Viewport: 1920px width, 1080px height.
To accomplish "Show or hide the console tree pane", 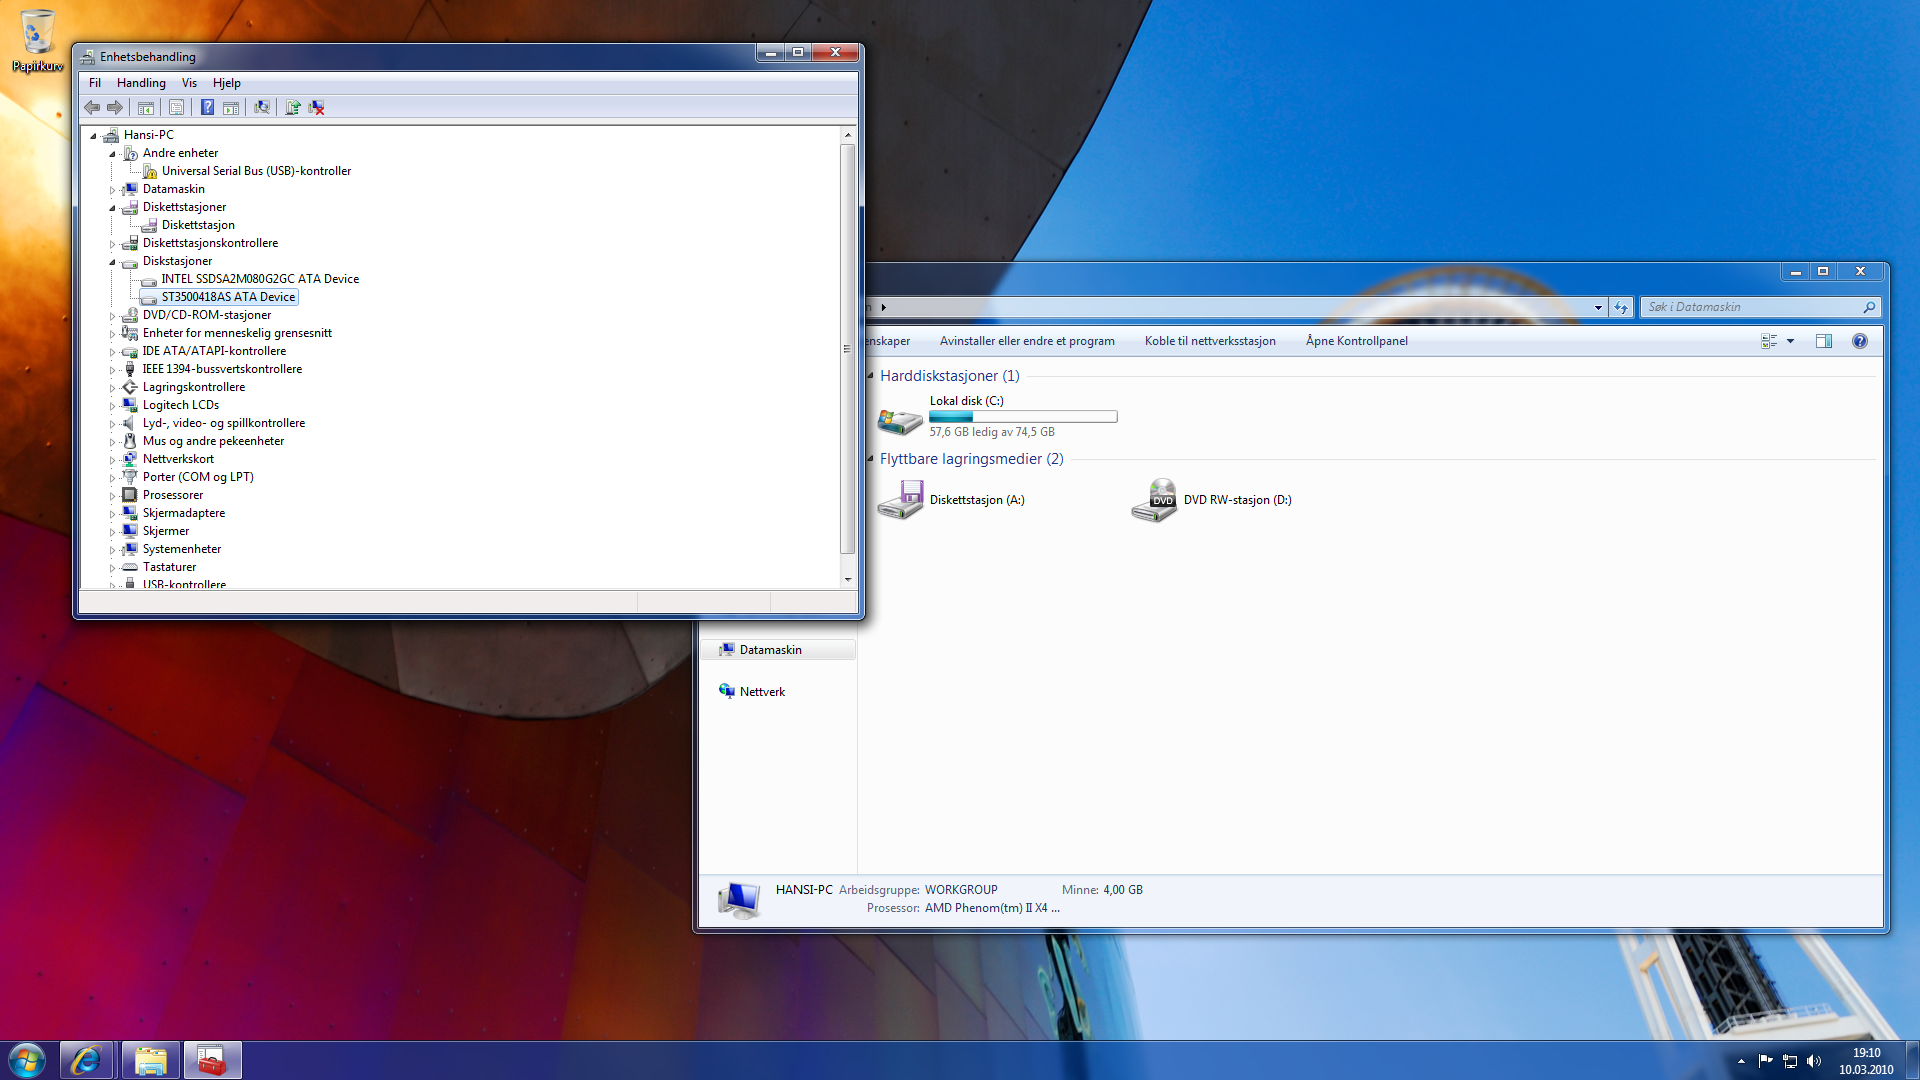I will click(x=146, y=107).
